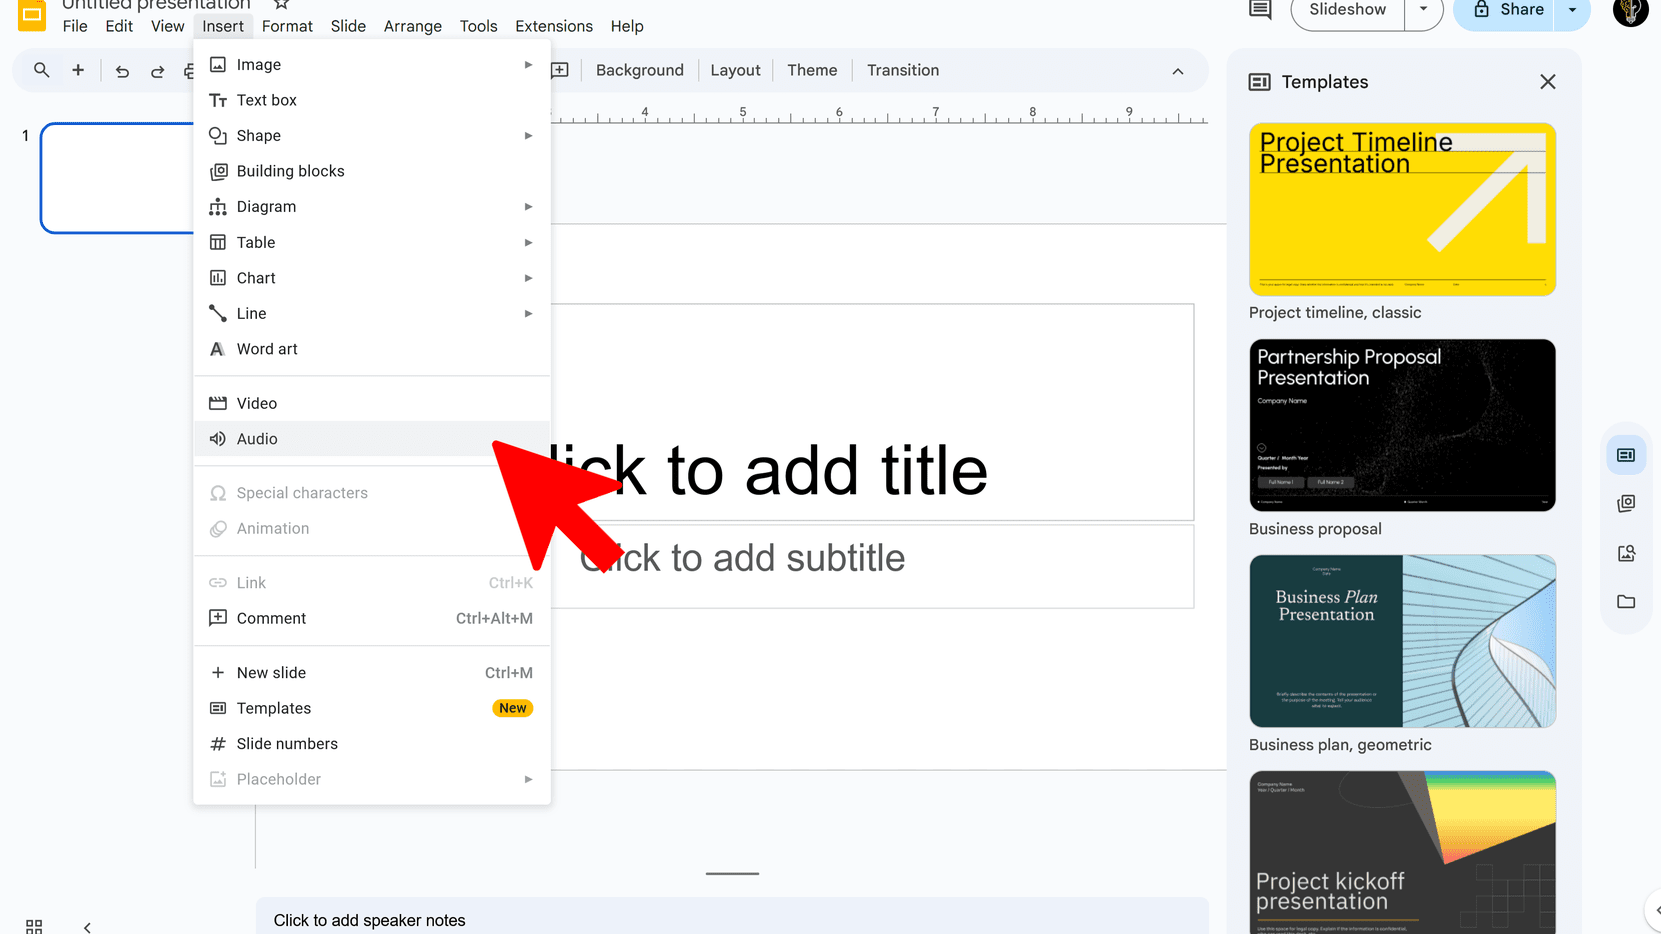Select Word art menu entry
1661x934 pixels.
[x=371, y=349]
